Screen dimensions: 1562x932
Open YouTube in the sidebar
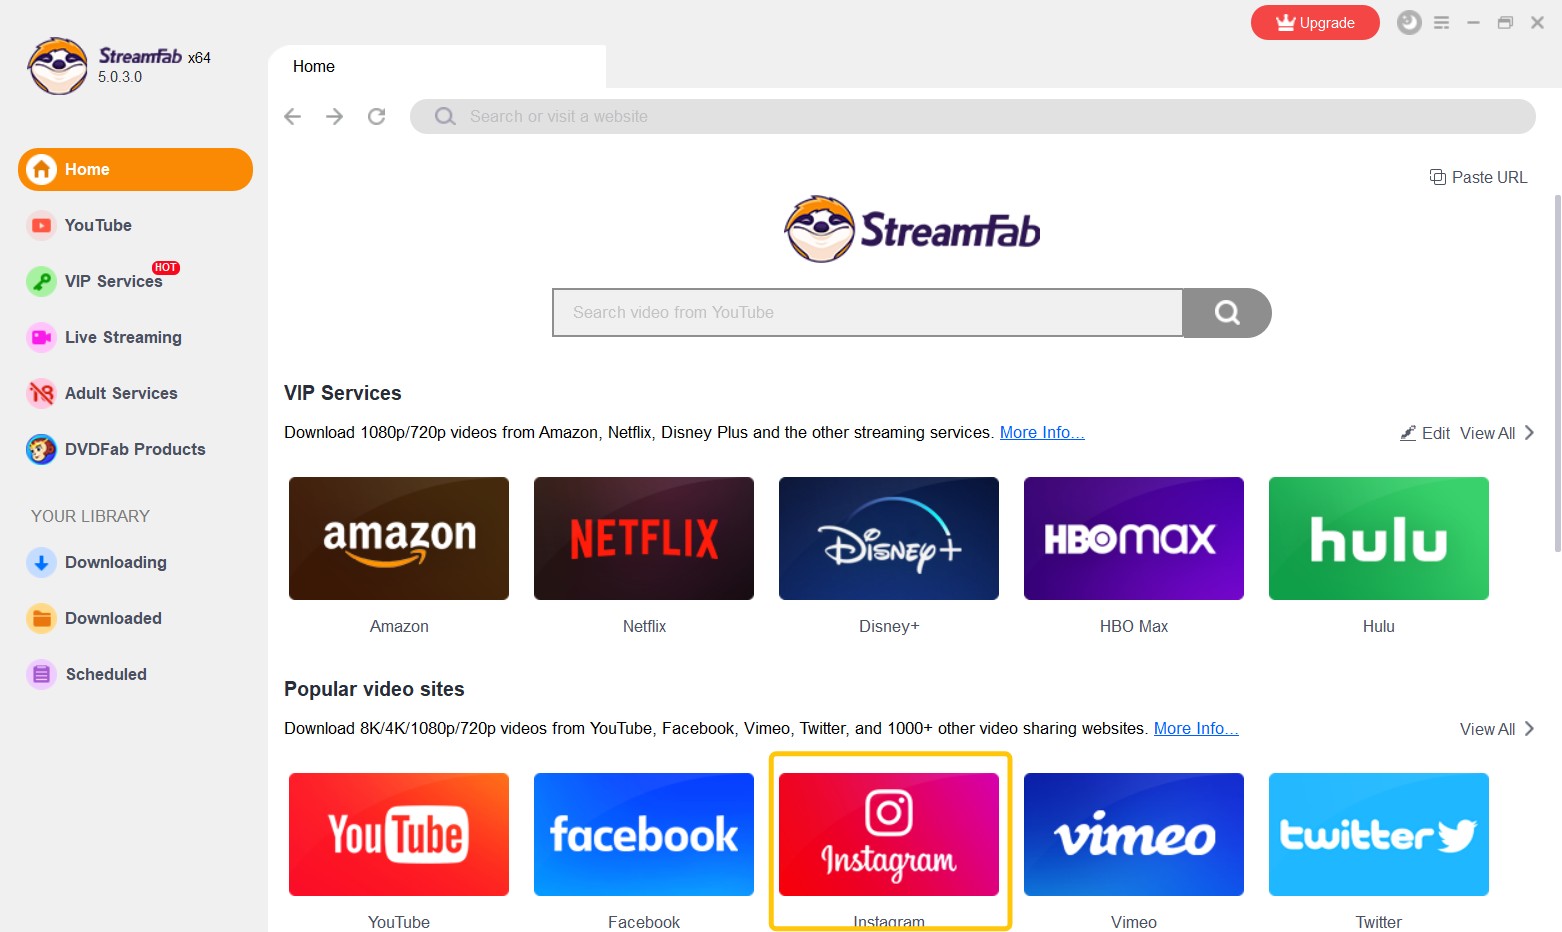[98, 225]
